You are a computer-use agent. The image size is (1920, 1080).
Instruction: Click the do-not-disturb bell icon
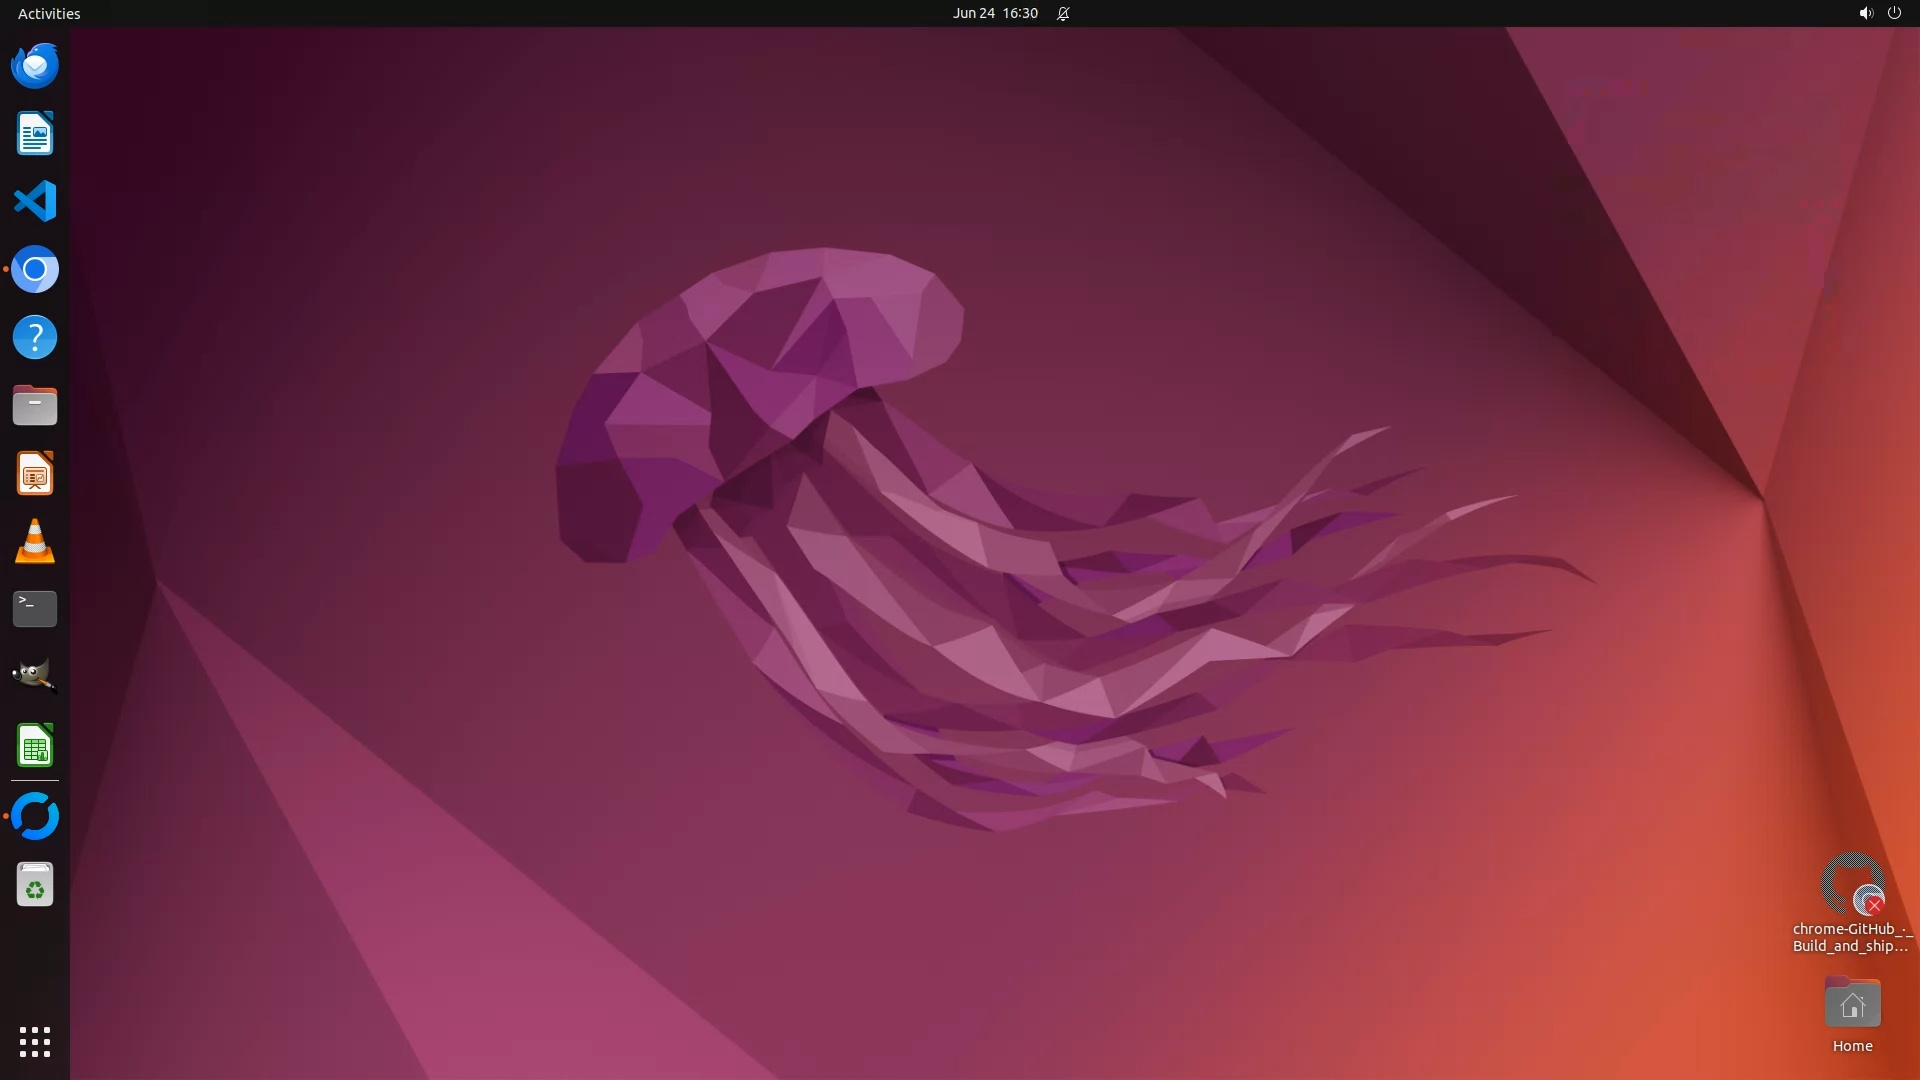pos(1063,13)
